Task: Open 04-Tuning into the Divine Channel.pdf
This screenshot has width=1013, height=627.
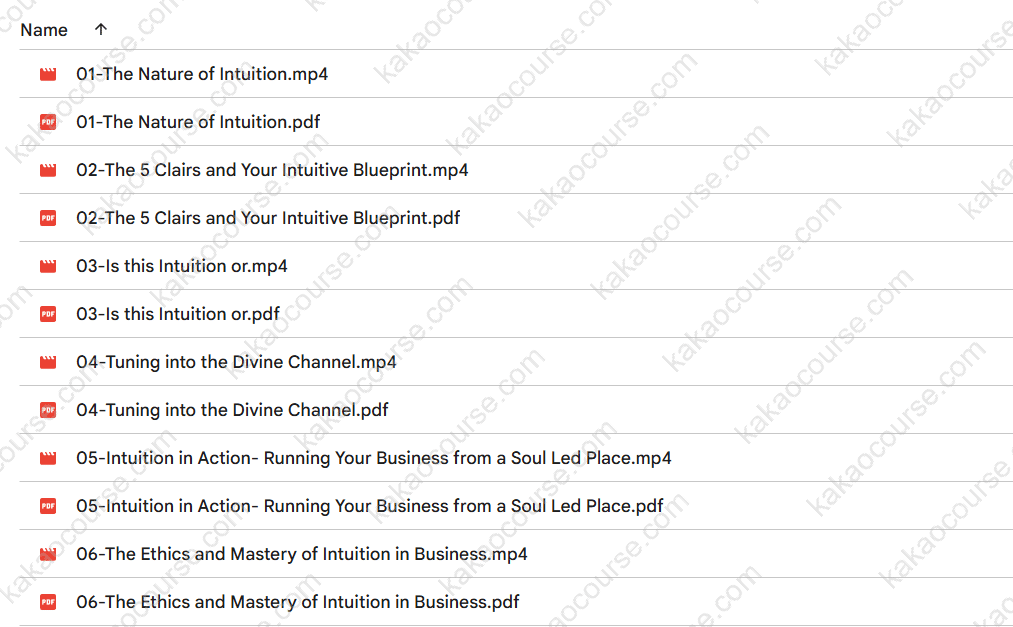Action: pyautogui.click(x=232, y=410)
